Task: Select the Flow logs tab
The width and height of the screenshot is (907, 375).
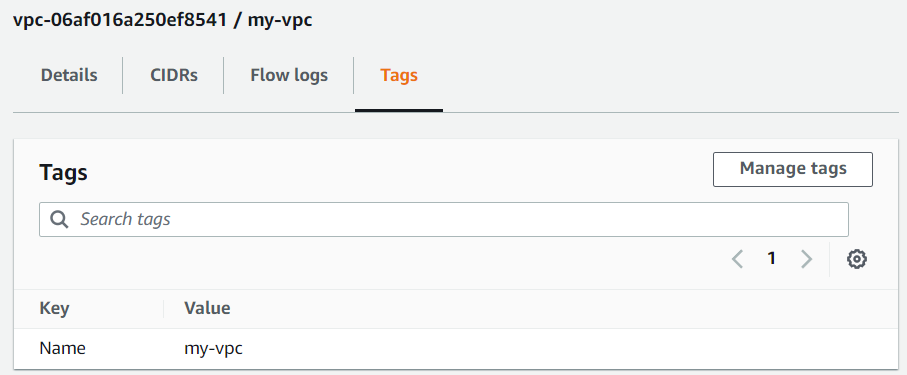Action: [x=289, y=75]
